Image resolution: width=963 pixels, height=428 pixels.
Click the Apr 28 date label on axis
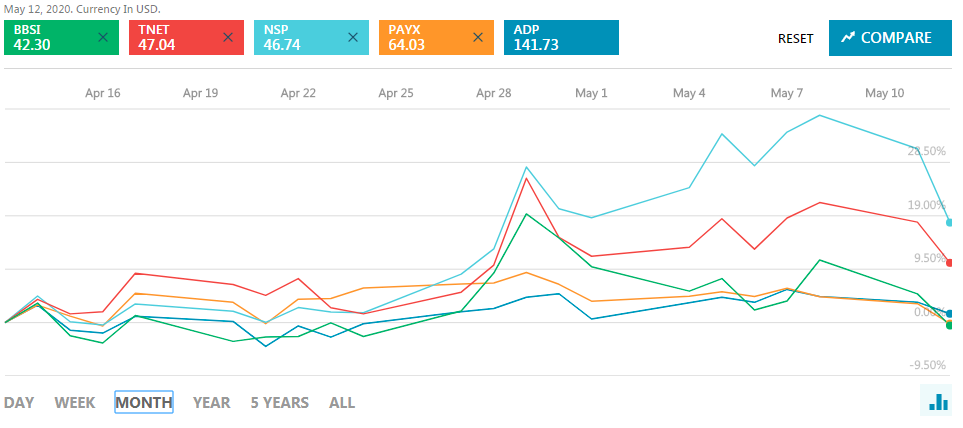pos(493,93)
